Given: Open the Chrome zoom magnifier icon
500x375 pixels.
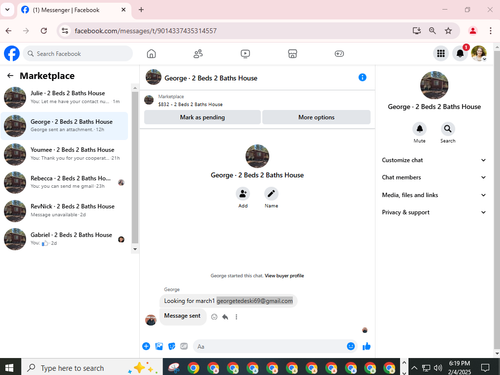Looking at the screenshot, I should pyautogui.click(x=432, y=31).
